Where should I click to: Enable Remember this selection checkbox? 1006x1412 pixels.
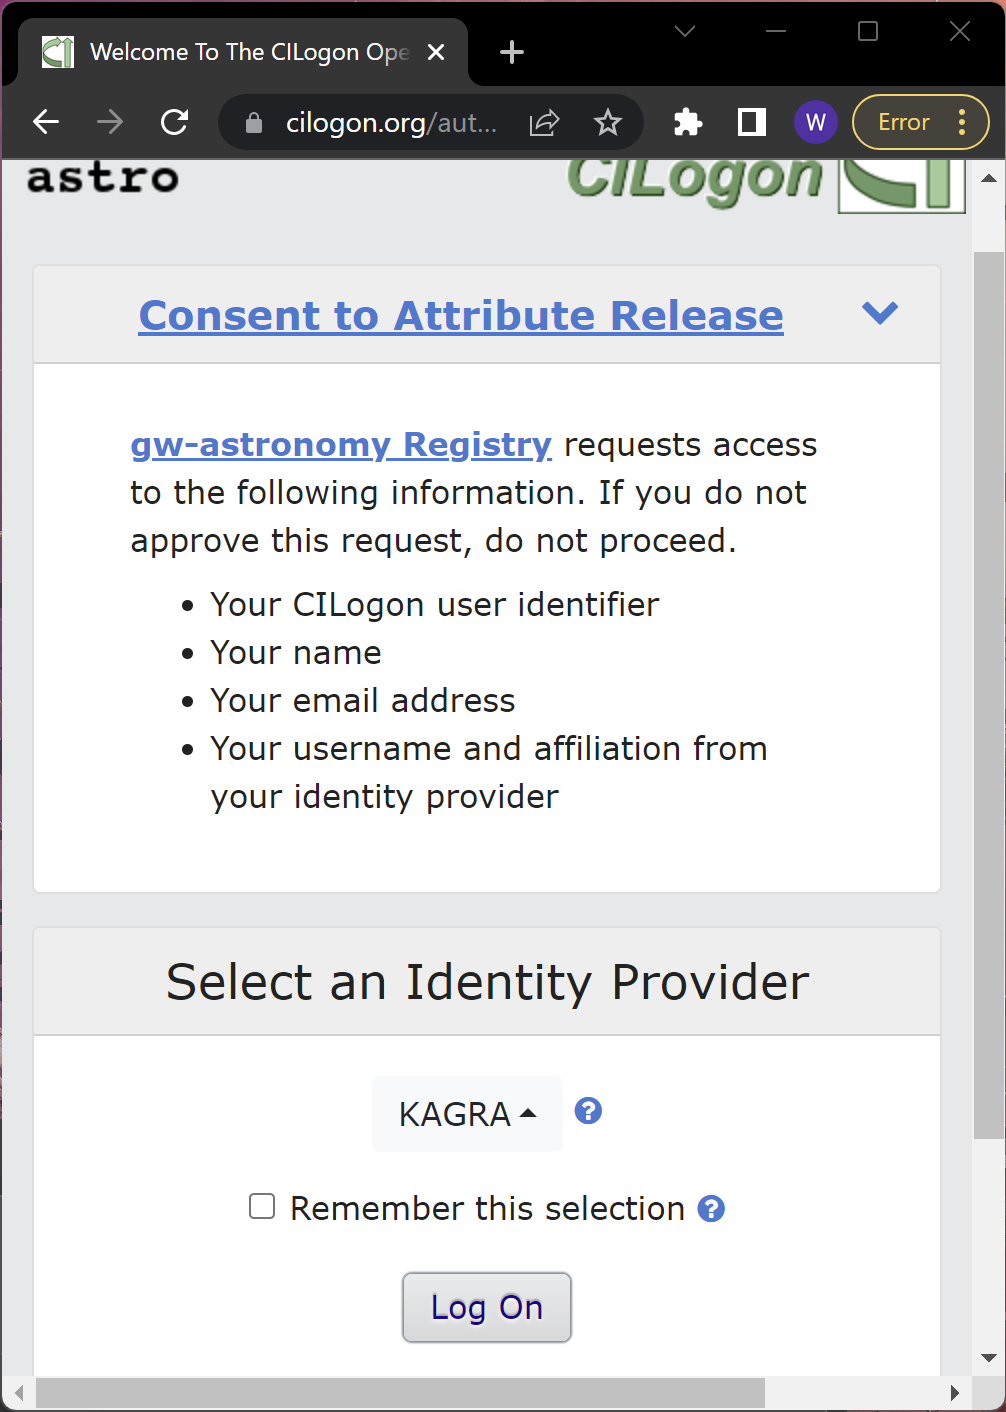(262, 1207)
